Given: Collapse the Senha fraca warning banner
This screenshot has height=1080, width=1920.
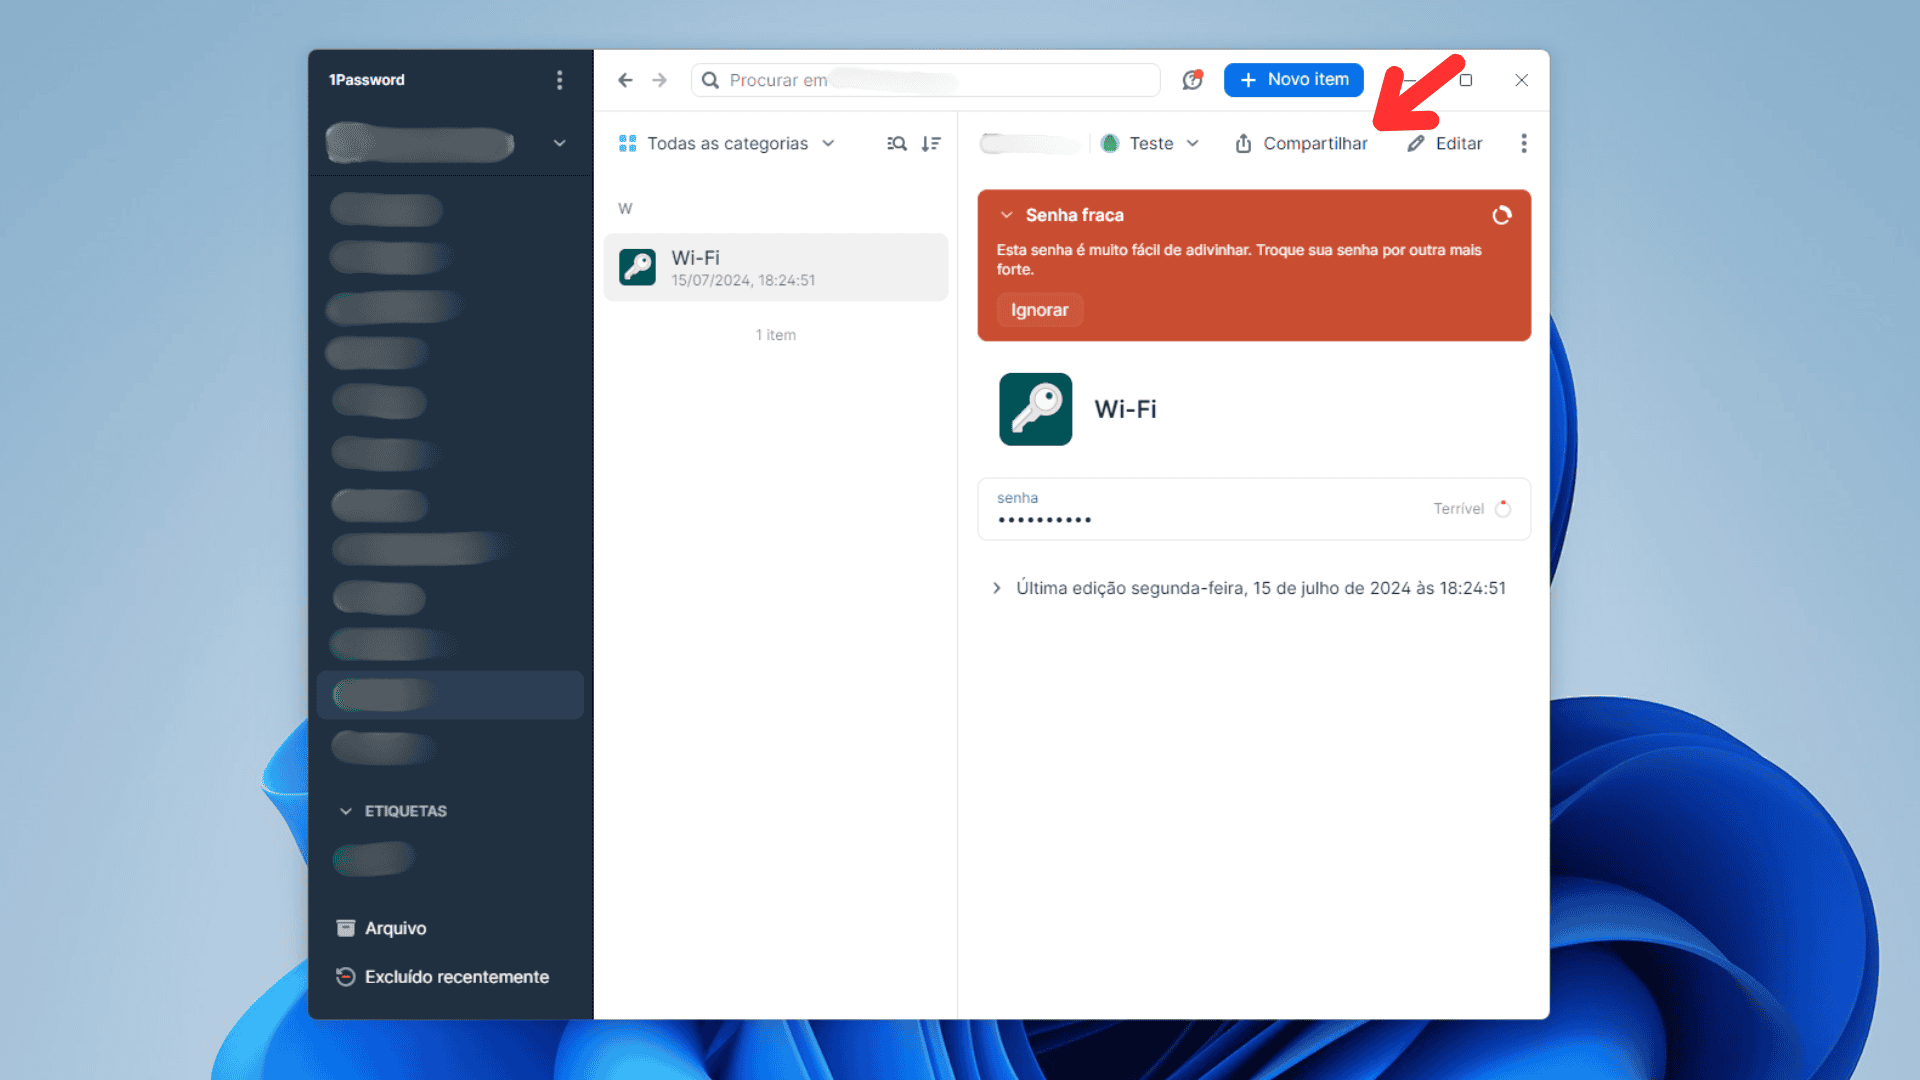Looking at the screenshot, I should click(1006, 215).
